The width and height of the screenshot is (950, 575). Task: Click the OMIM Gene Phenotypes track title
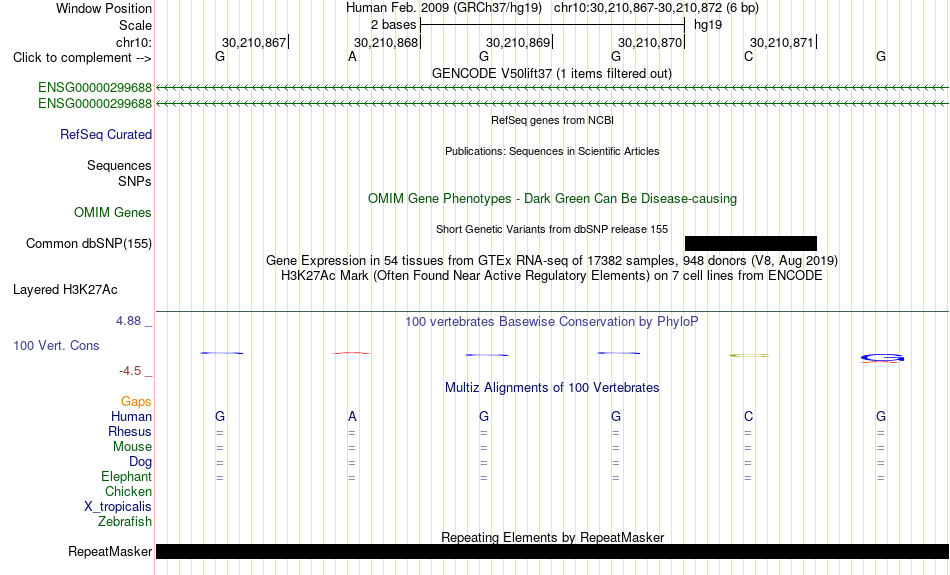click(552, 199)
